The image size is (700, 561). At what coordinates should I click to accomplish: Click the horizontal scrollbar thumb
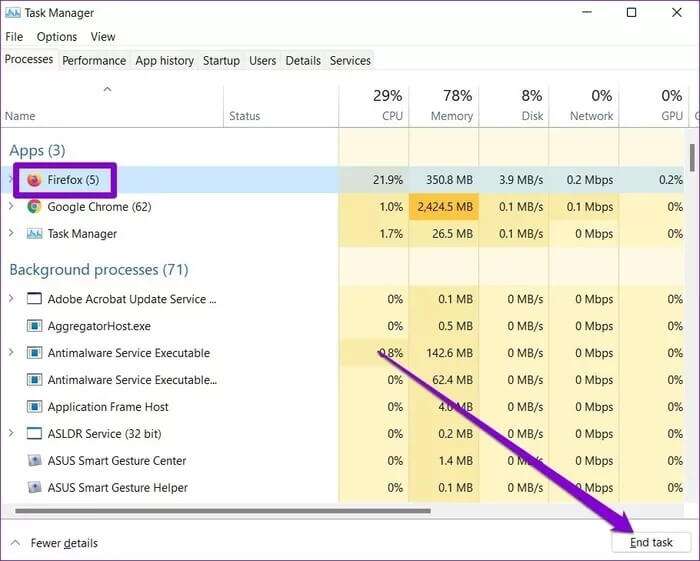(x=223, y=511)
